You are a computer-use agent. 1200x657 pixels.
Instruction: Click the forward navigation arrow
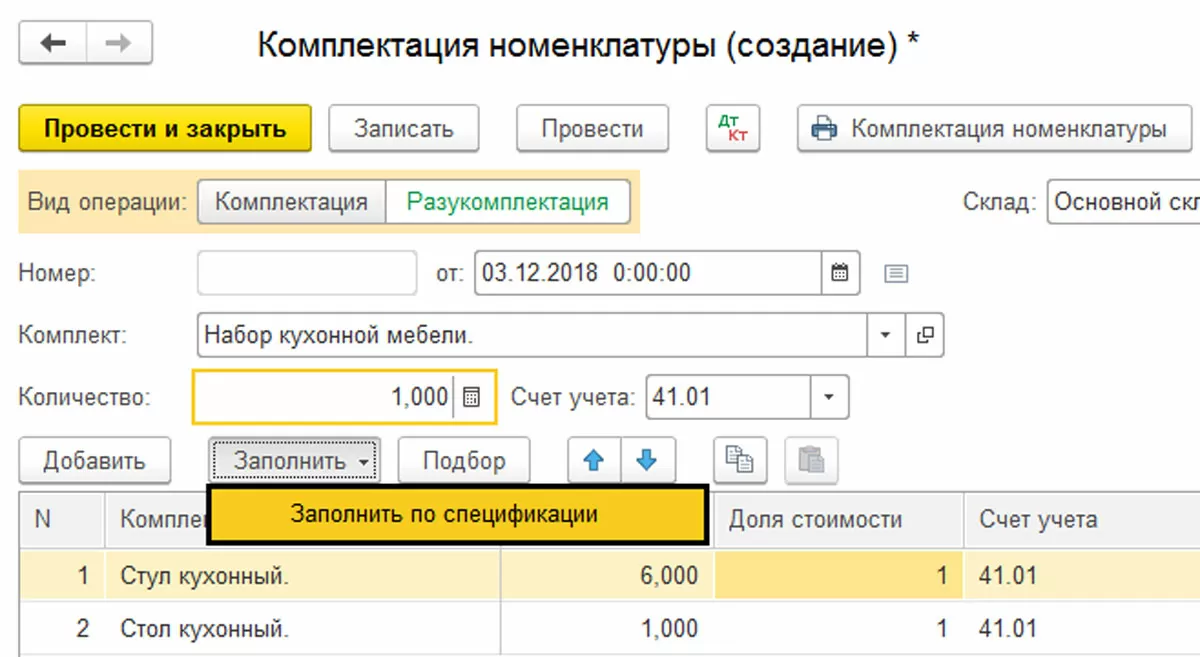pos(118,44)
